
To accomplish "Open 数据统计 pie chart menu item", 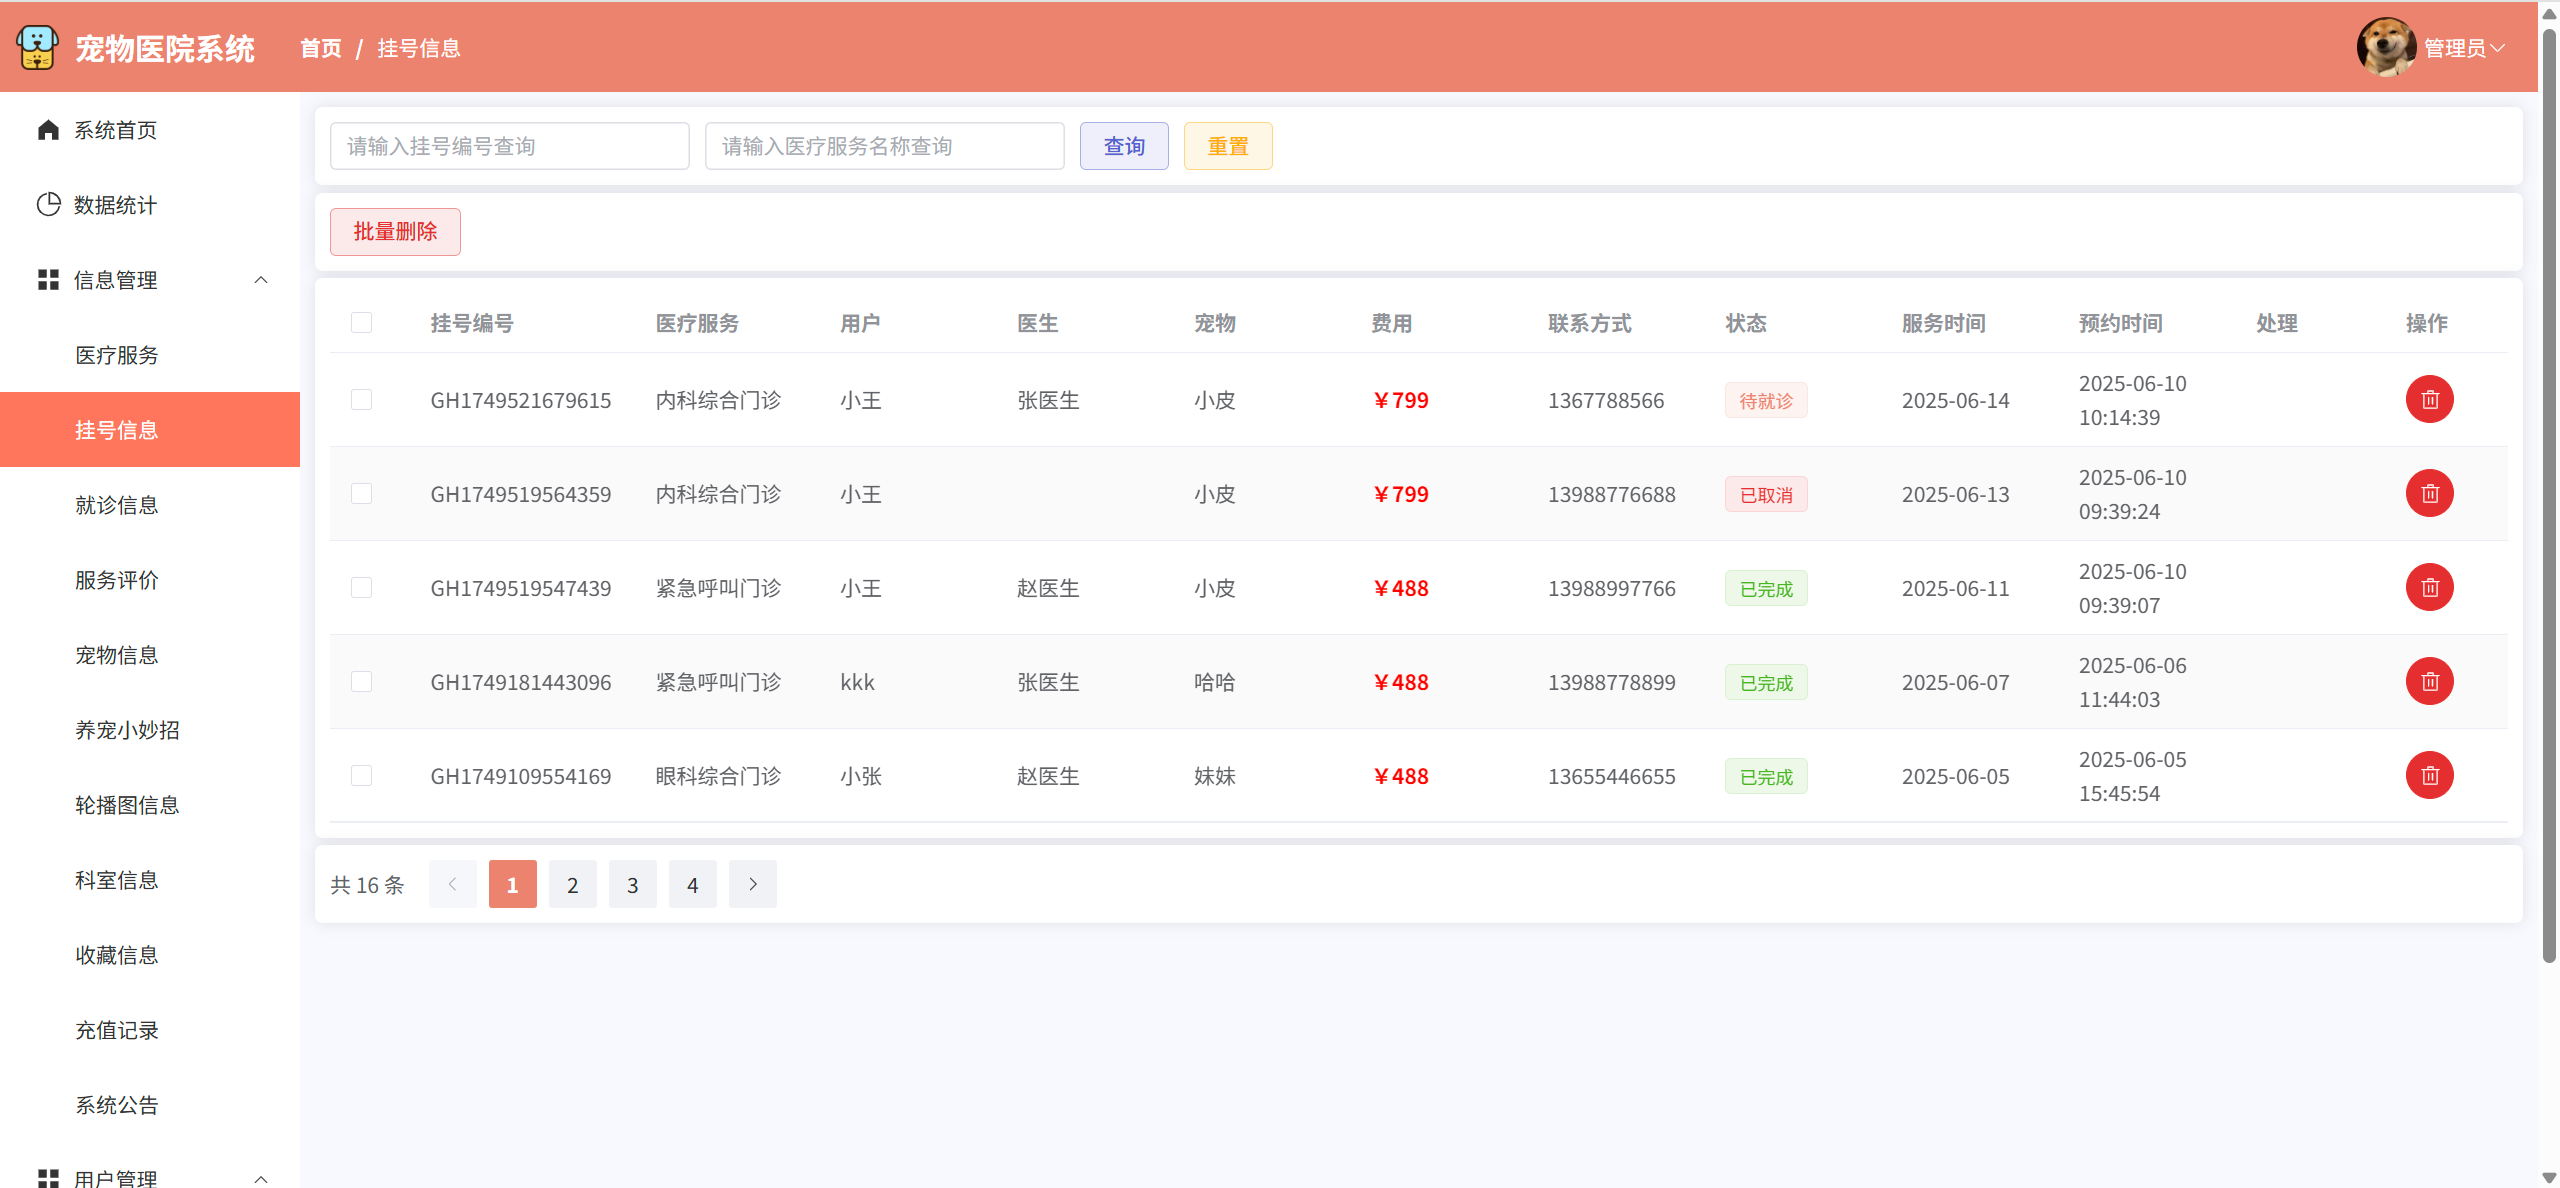I will (115, 205).
